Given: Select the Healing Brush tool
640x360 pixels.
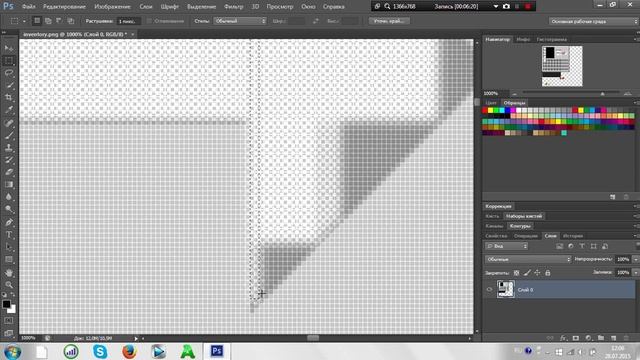Looking at the screenshot, I should pos(9,123).
